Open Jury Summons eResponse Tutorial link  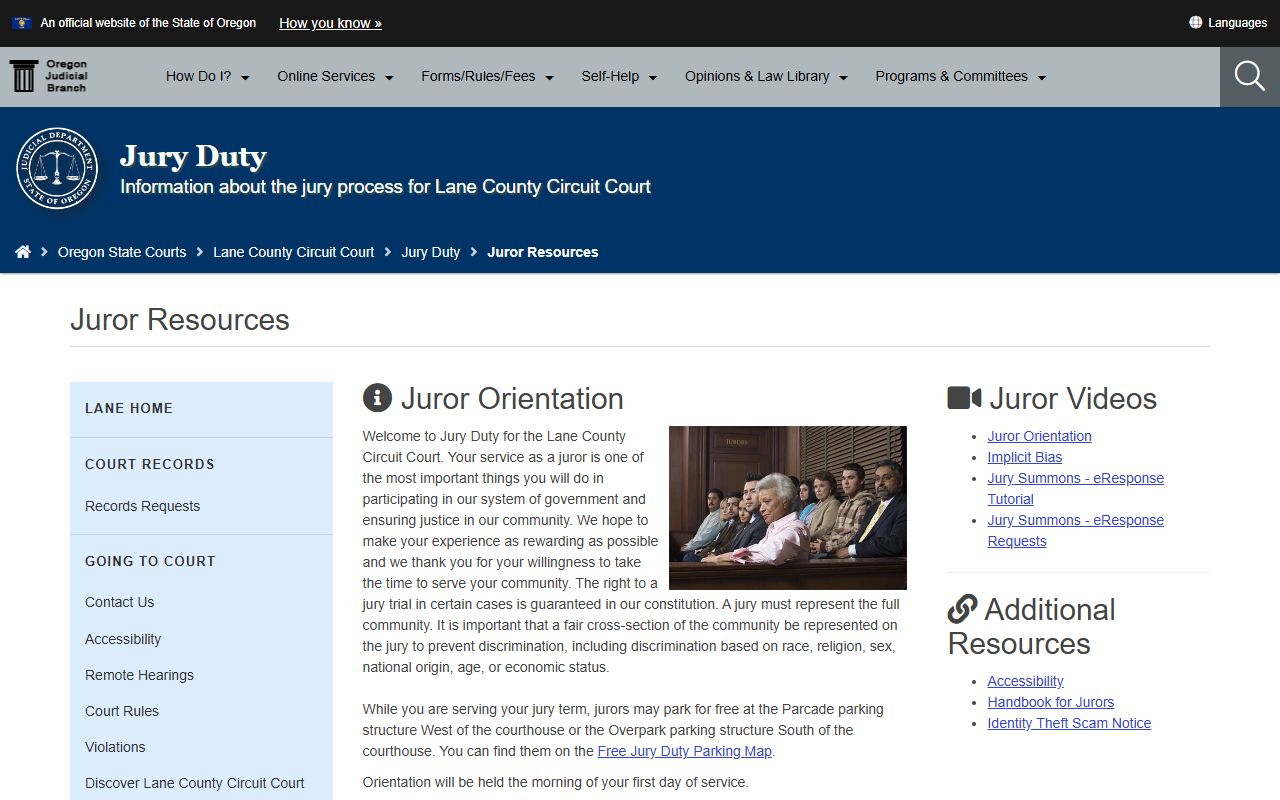point(1075,488)
